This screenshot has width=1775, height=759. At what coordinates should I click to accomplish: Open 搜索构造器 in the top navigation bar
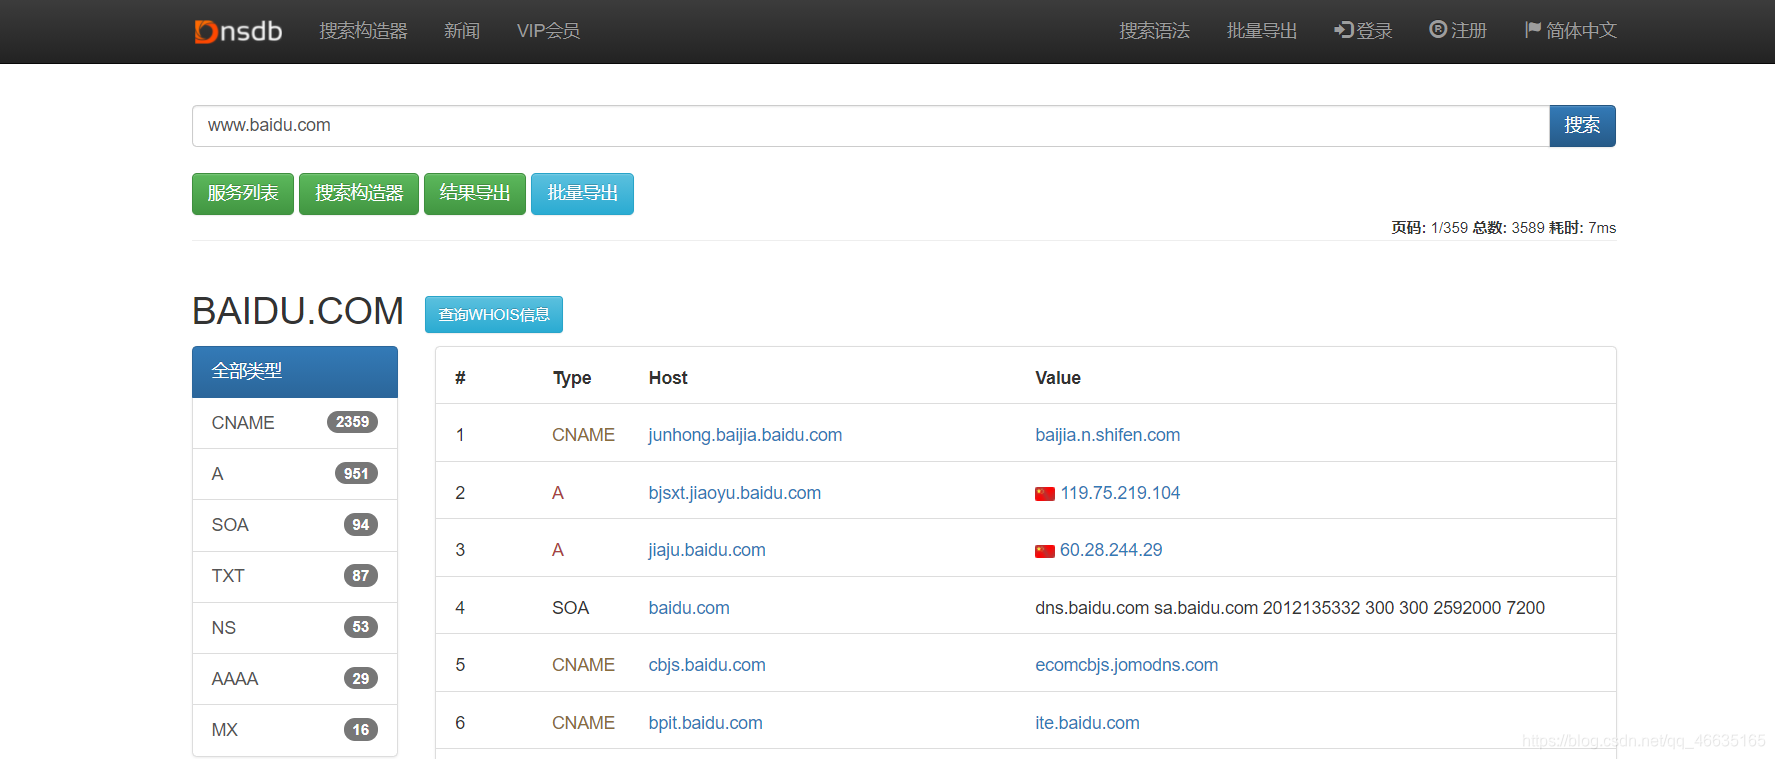coord(363,31)
